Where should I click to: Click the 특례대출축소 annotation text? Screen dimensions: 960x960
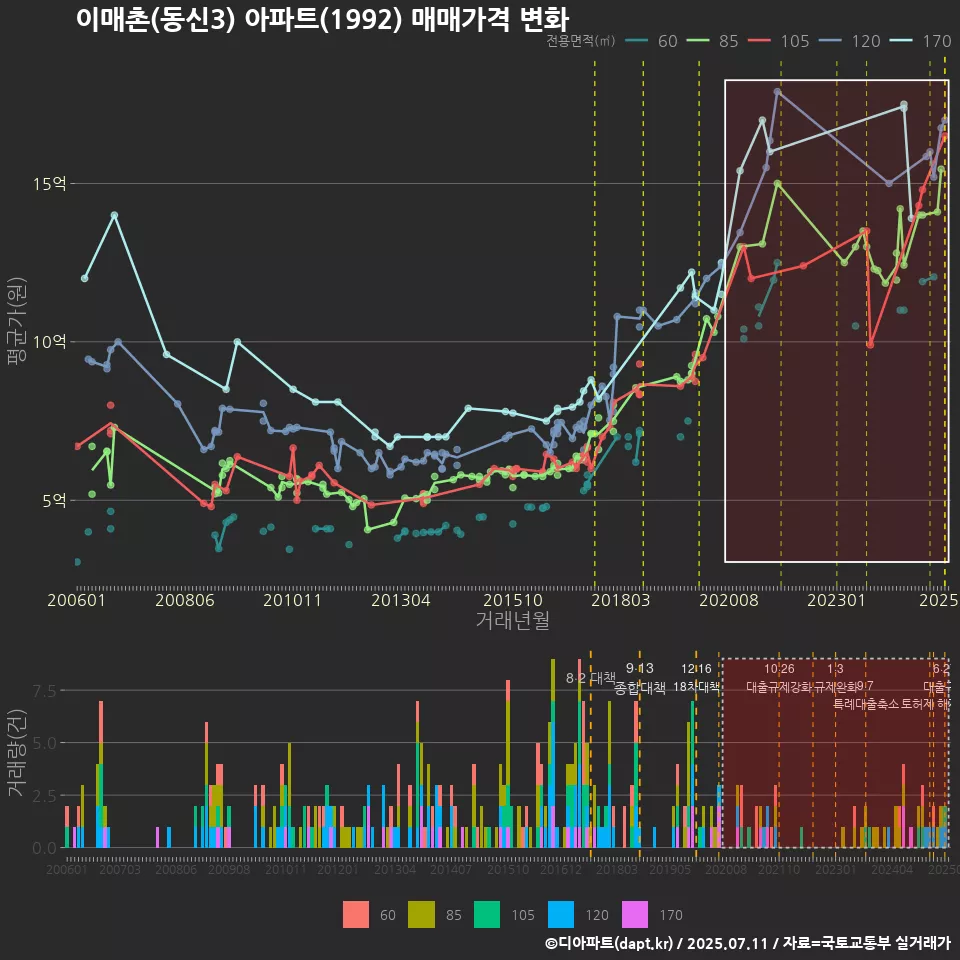click(866, 704)
